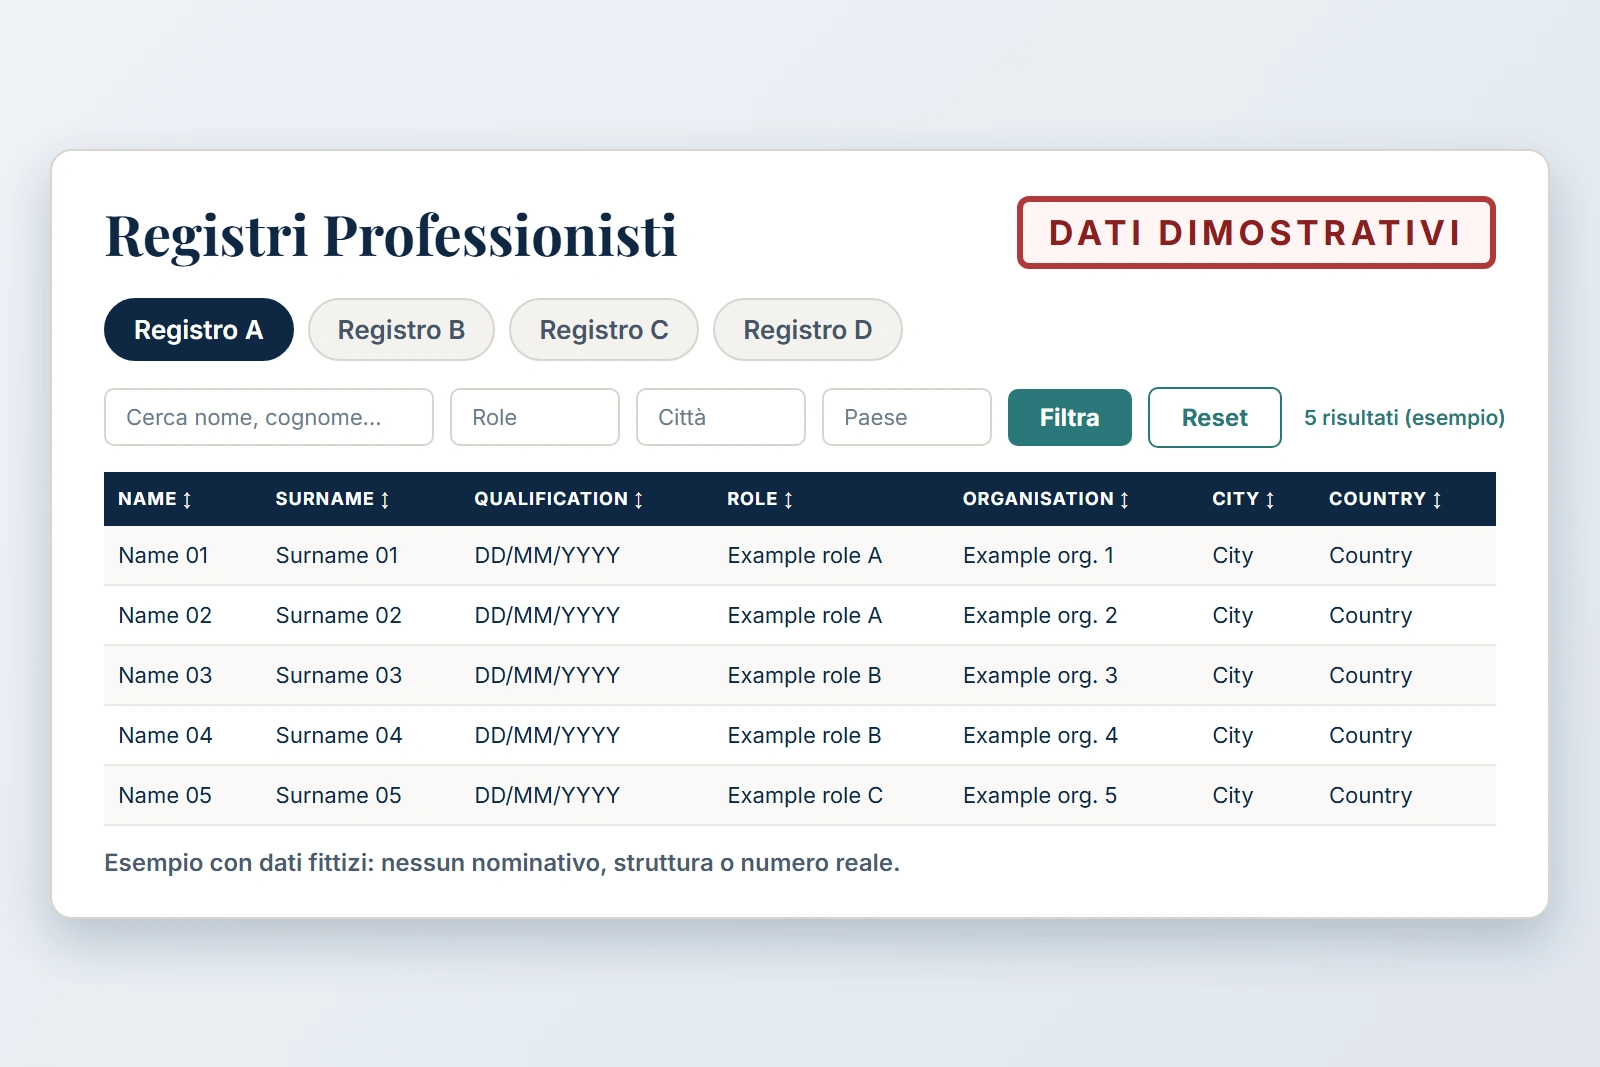Sort by the COUNTRY column header
This screenshot has width=1600, height=1067.
(1386, 499)
